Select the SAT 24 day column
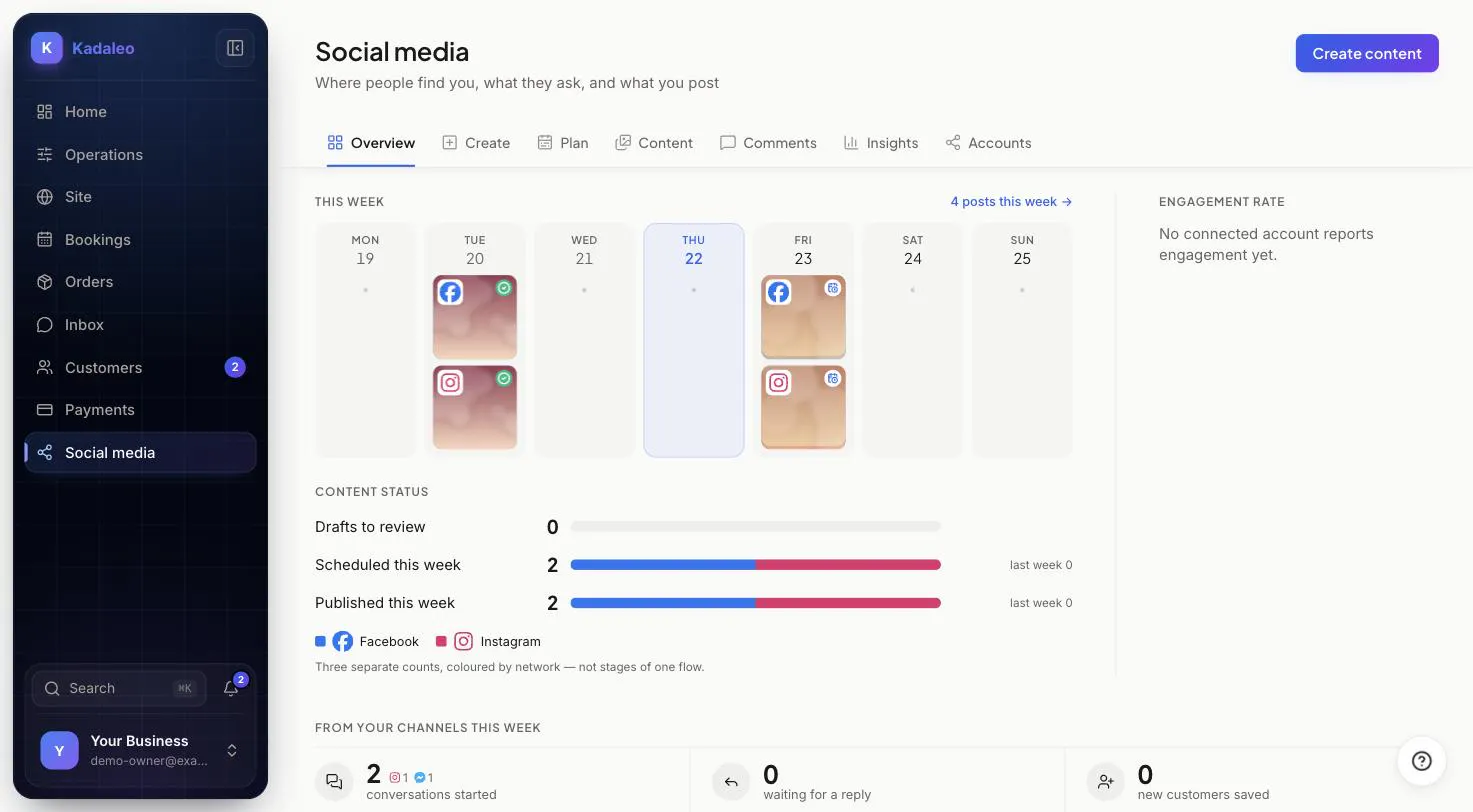1473x812 pixels. tap(912, 340)
